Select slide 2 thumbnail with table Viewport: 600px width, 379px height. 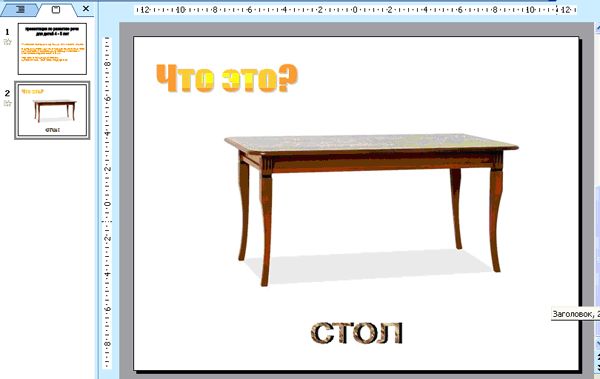pos(52,110)
